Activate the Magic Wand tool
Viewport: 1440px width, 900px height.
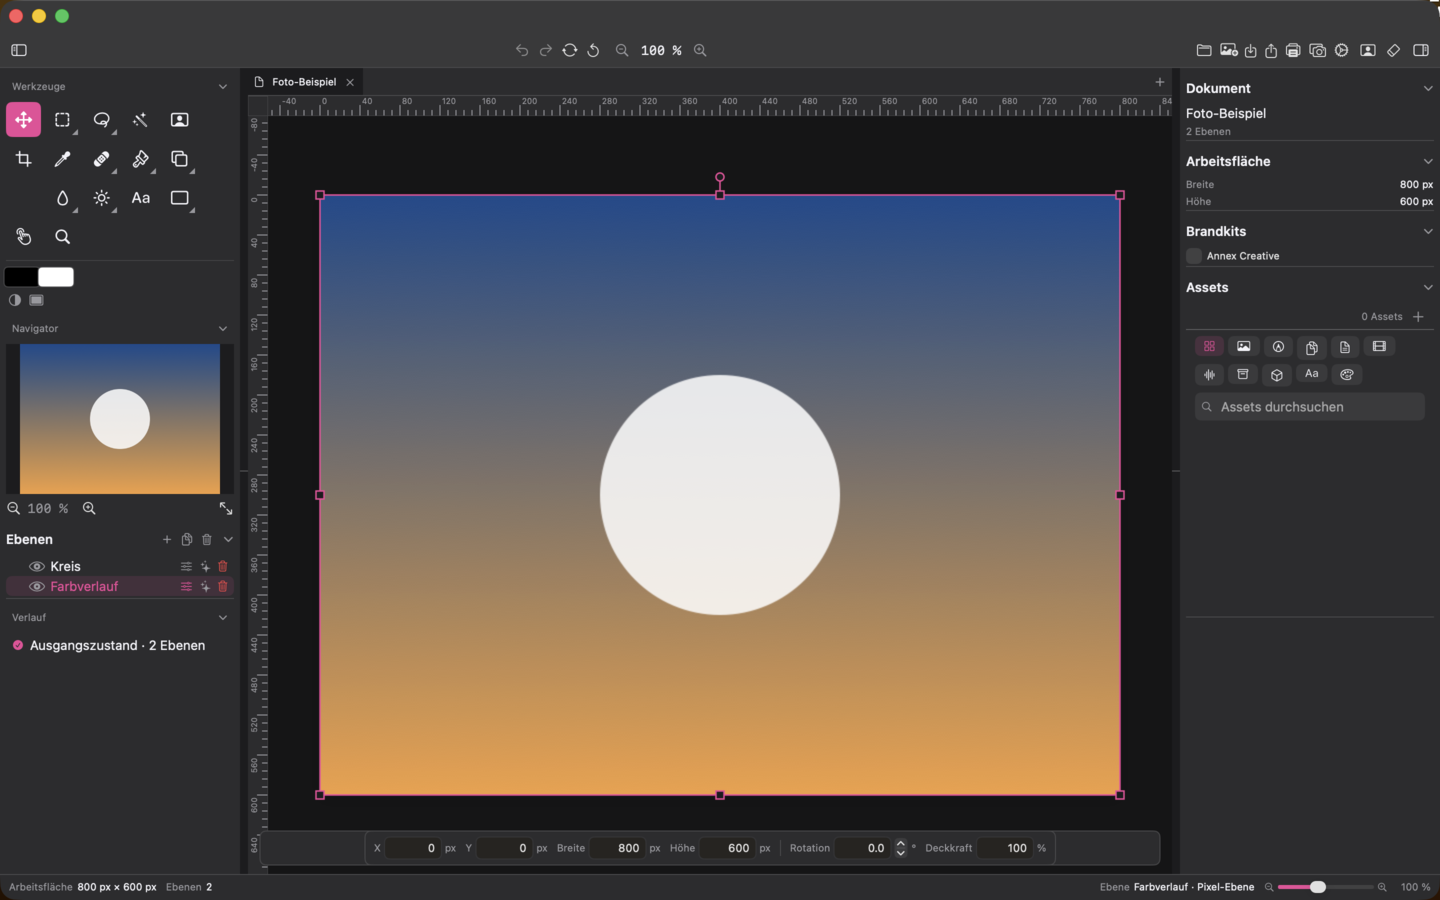(141, 120)
